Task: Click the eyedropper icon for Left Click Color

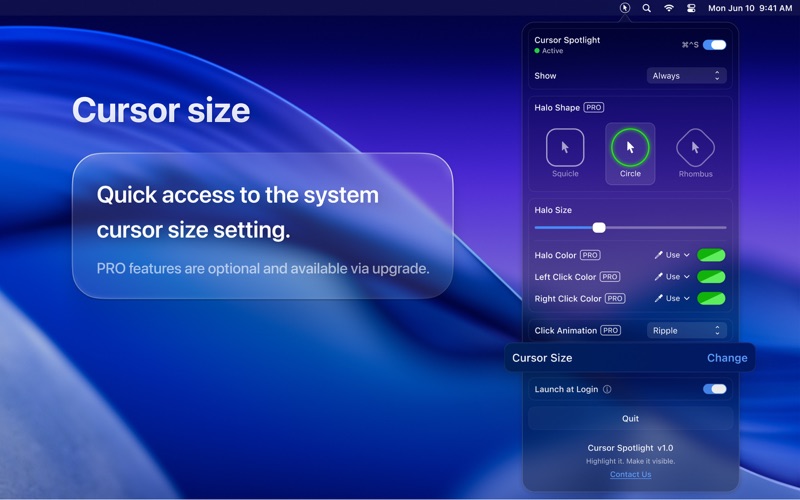Action: coord(658,277)
